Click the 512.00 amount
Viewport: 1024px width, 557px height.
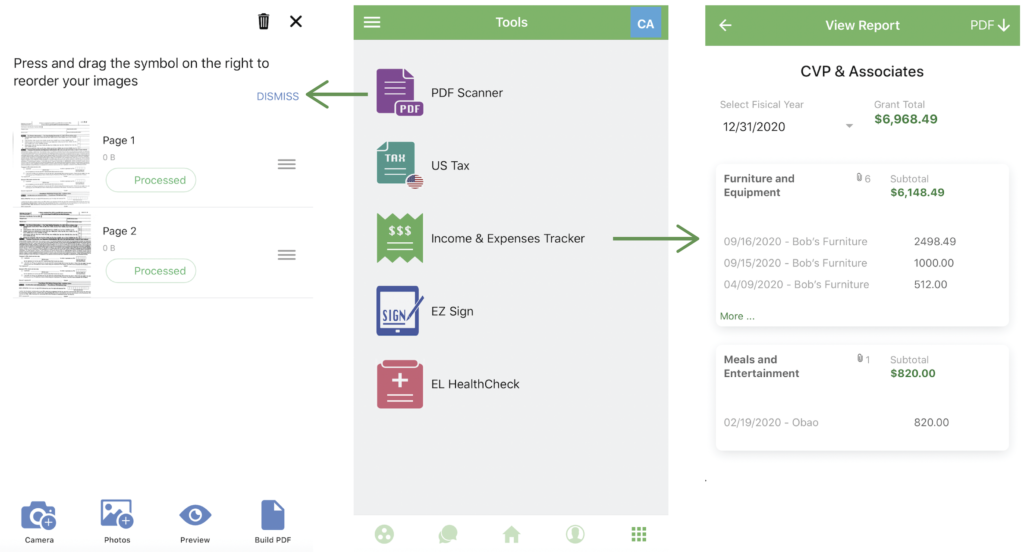[x=930, y=285]
